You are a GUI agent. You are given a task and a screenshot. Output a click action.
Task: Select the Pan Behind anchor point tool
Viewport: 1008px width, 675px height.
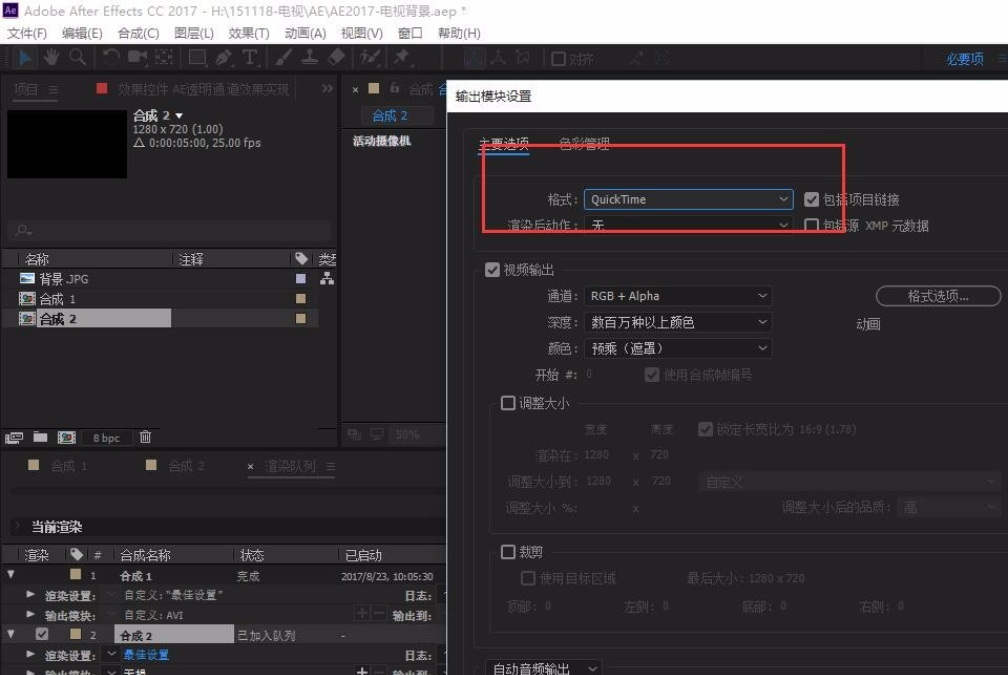[164, 58]
